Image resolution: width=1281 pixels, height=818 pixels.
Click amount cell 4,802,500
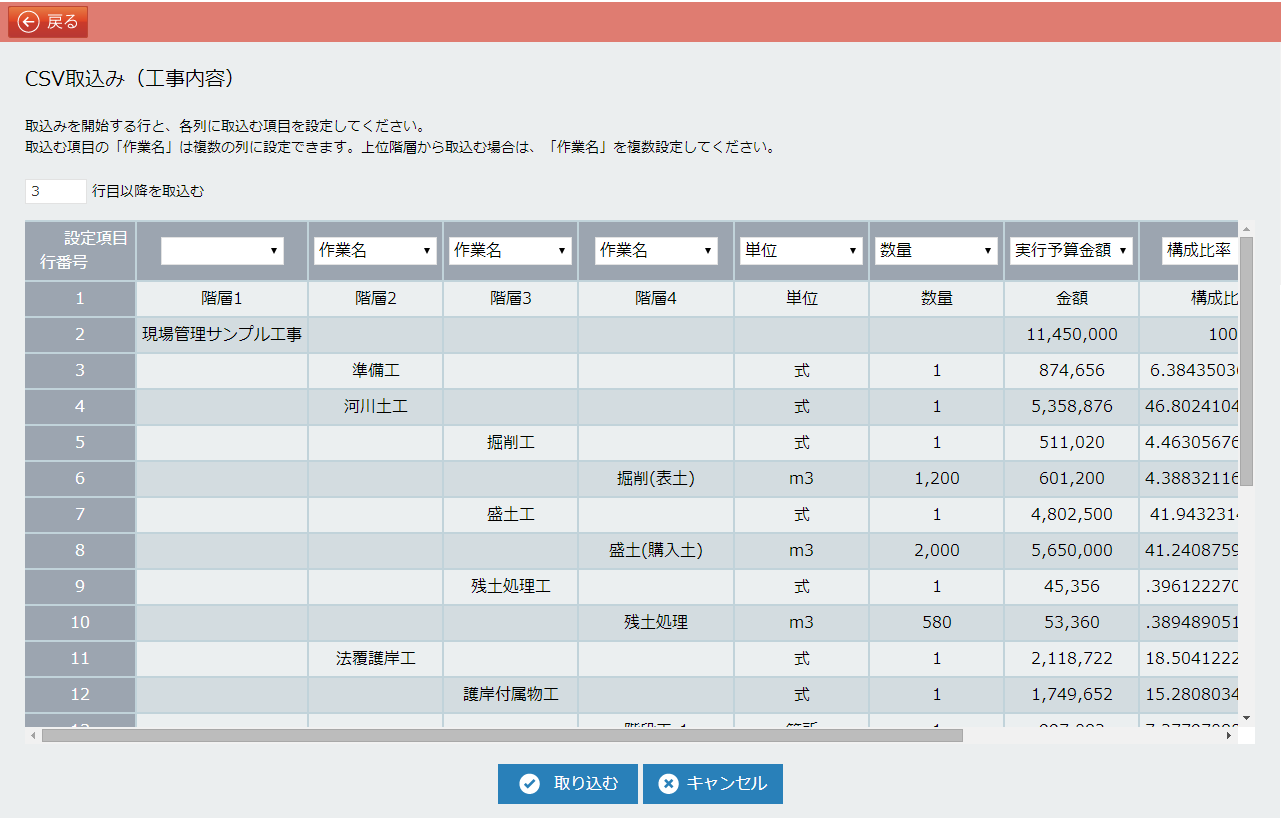[1071, 514]
